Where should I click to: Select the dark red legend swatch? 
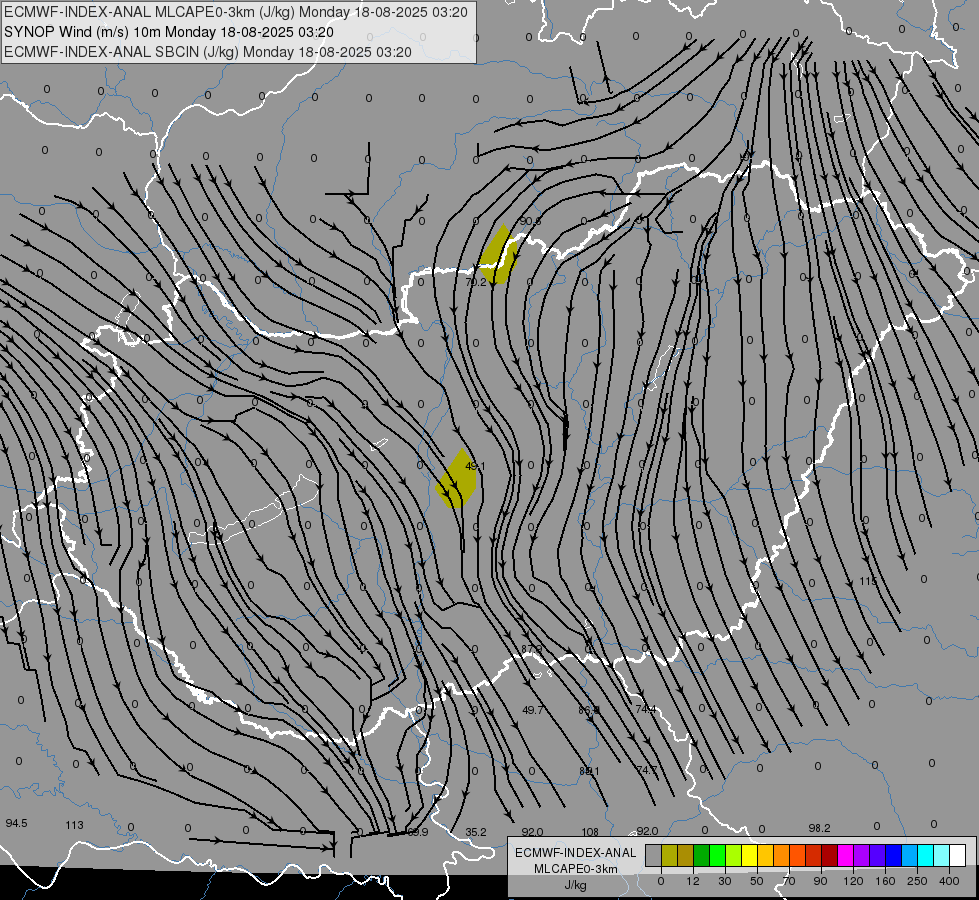click(x=830, y=855)
